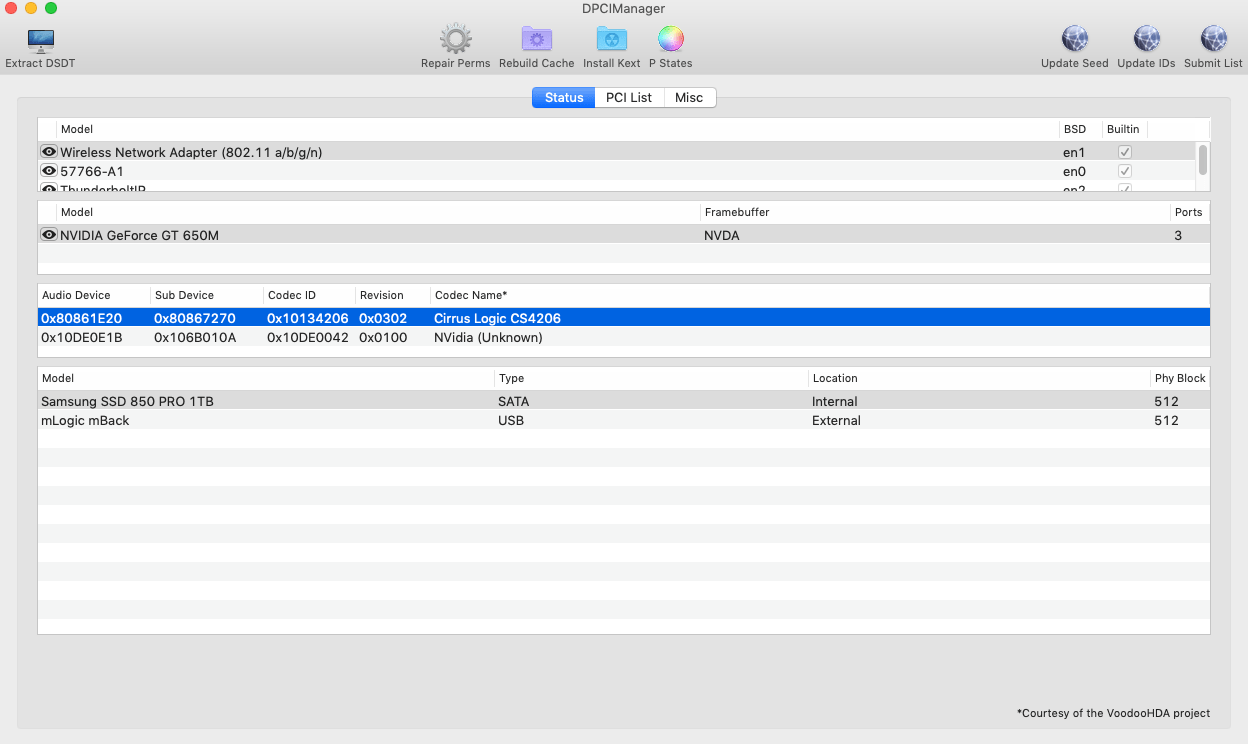Click revision 0x0100 cell
Screen dimensions: 1248x744
[x=384, y=337]
